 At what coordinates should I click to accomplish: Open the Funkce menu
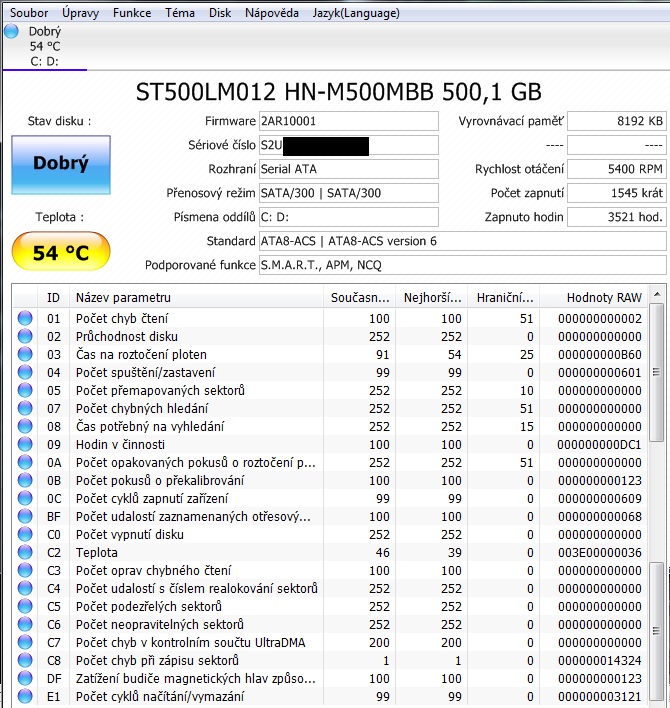point(132,13)
